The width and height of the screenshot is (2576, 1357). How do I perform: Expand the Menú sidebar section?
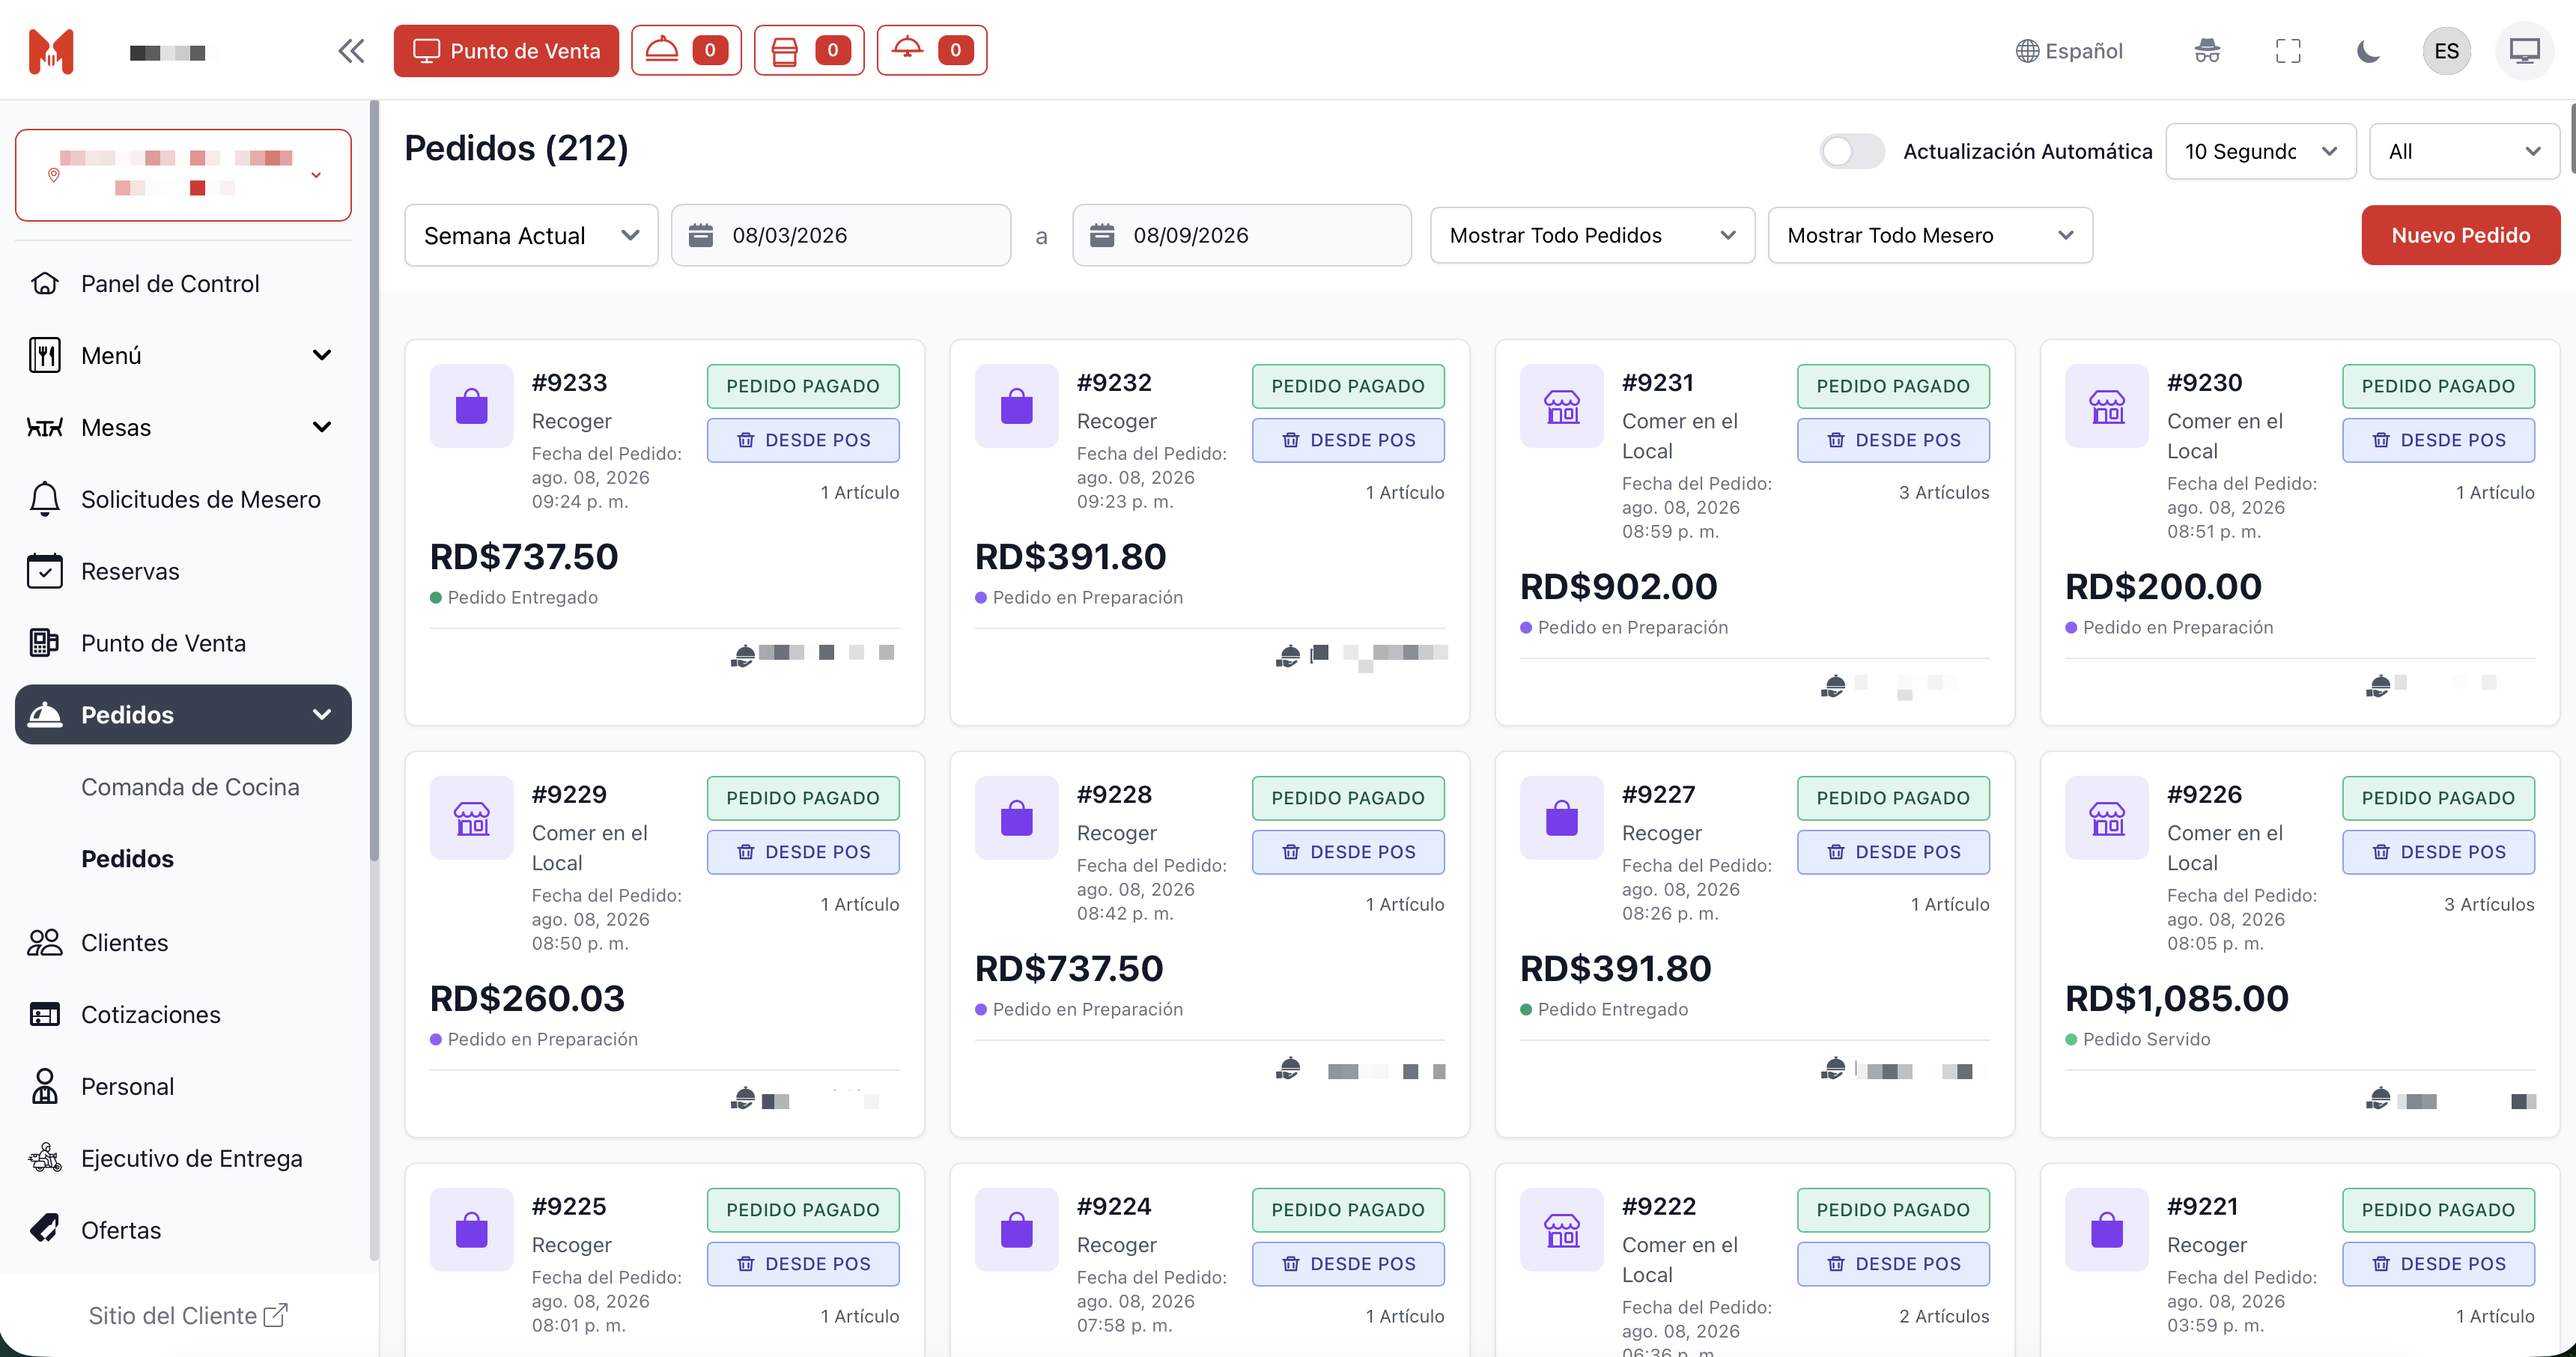[183, 355]
